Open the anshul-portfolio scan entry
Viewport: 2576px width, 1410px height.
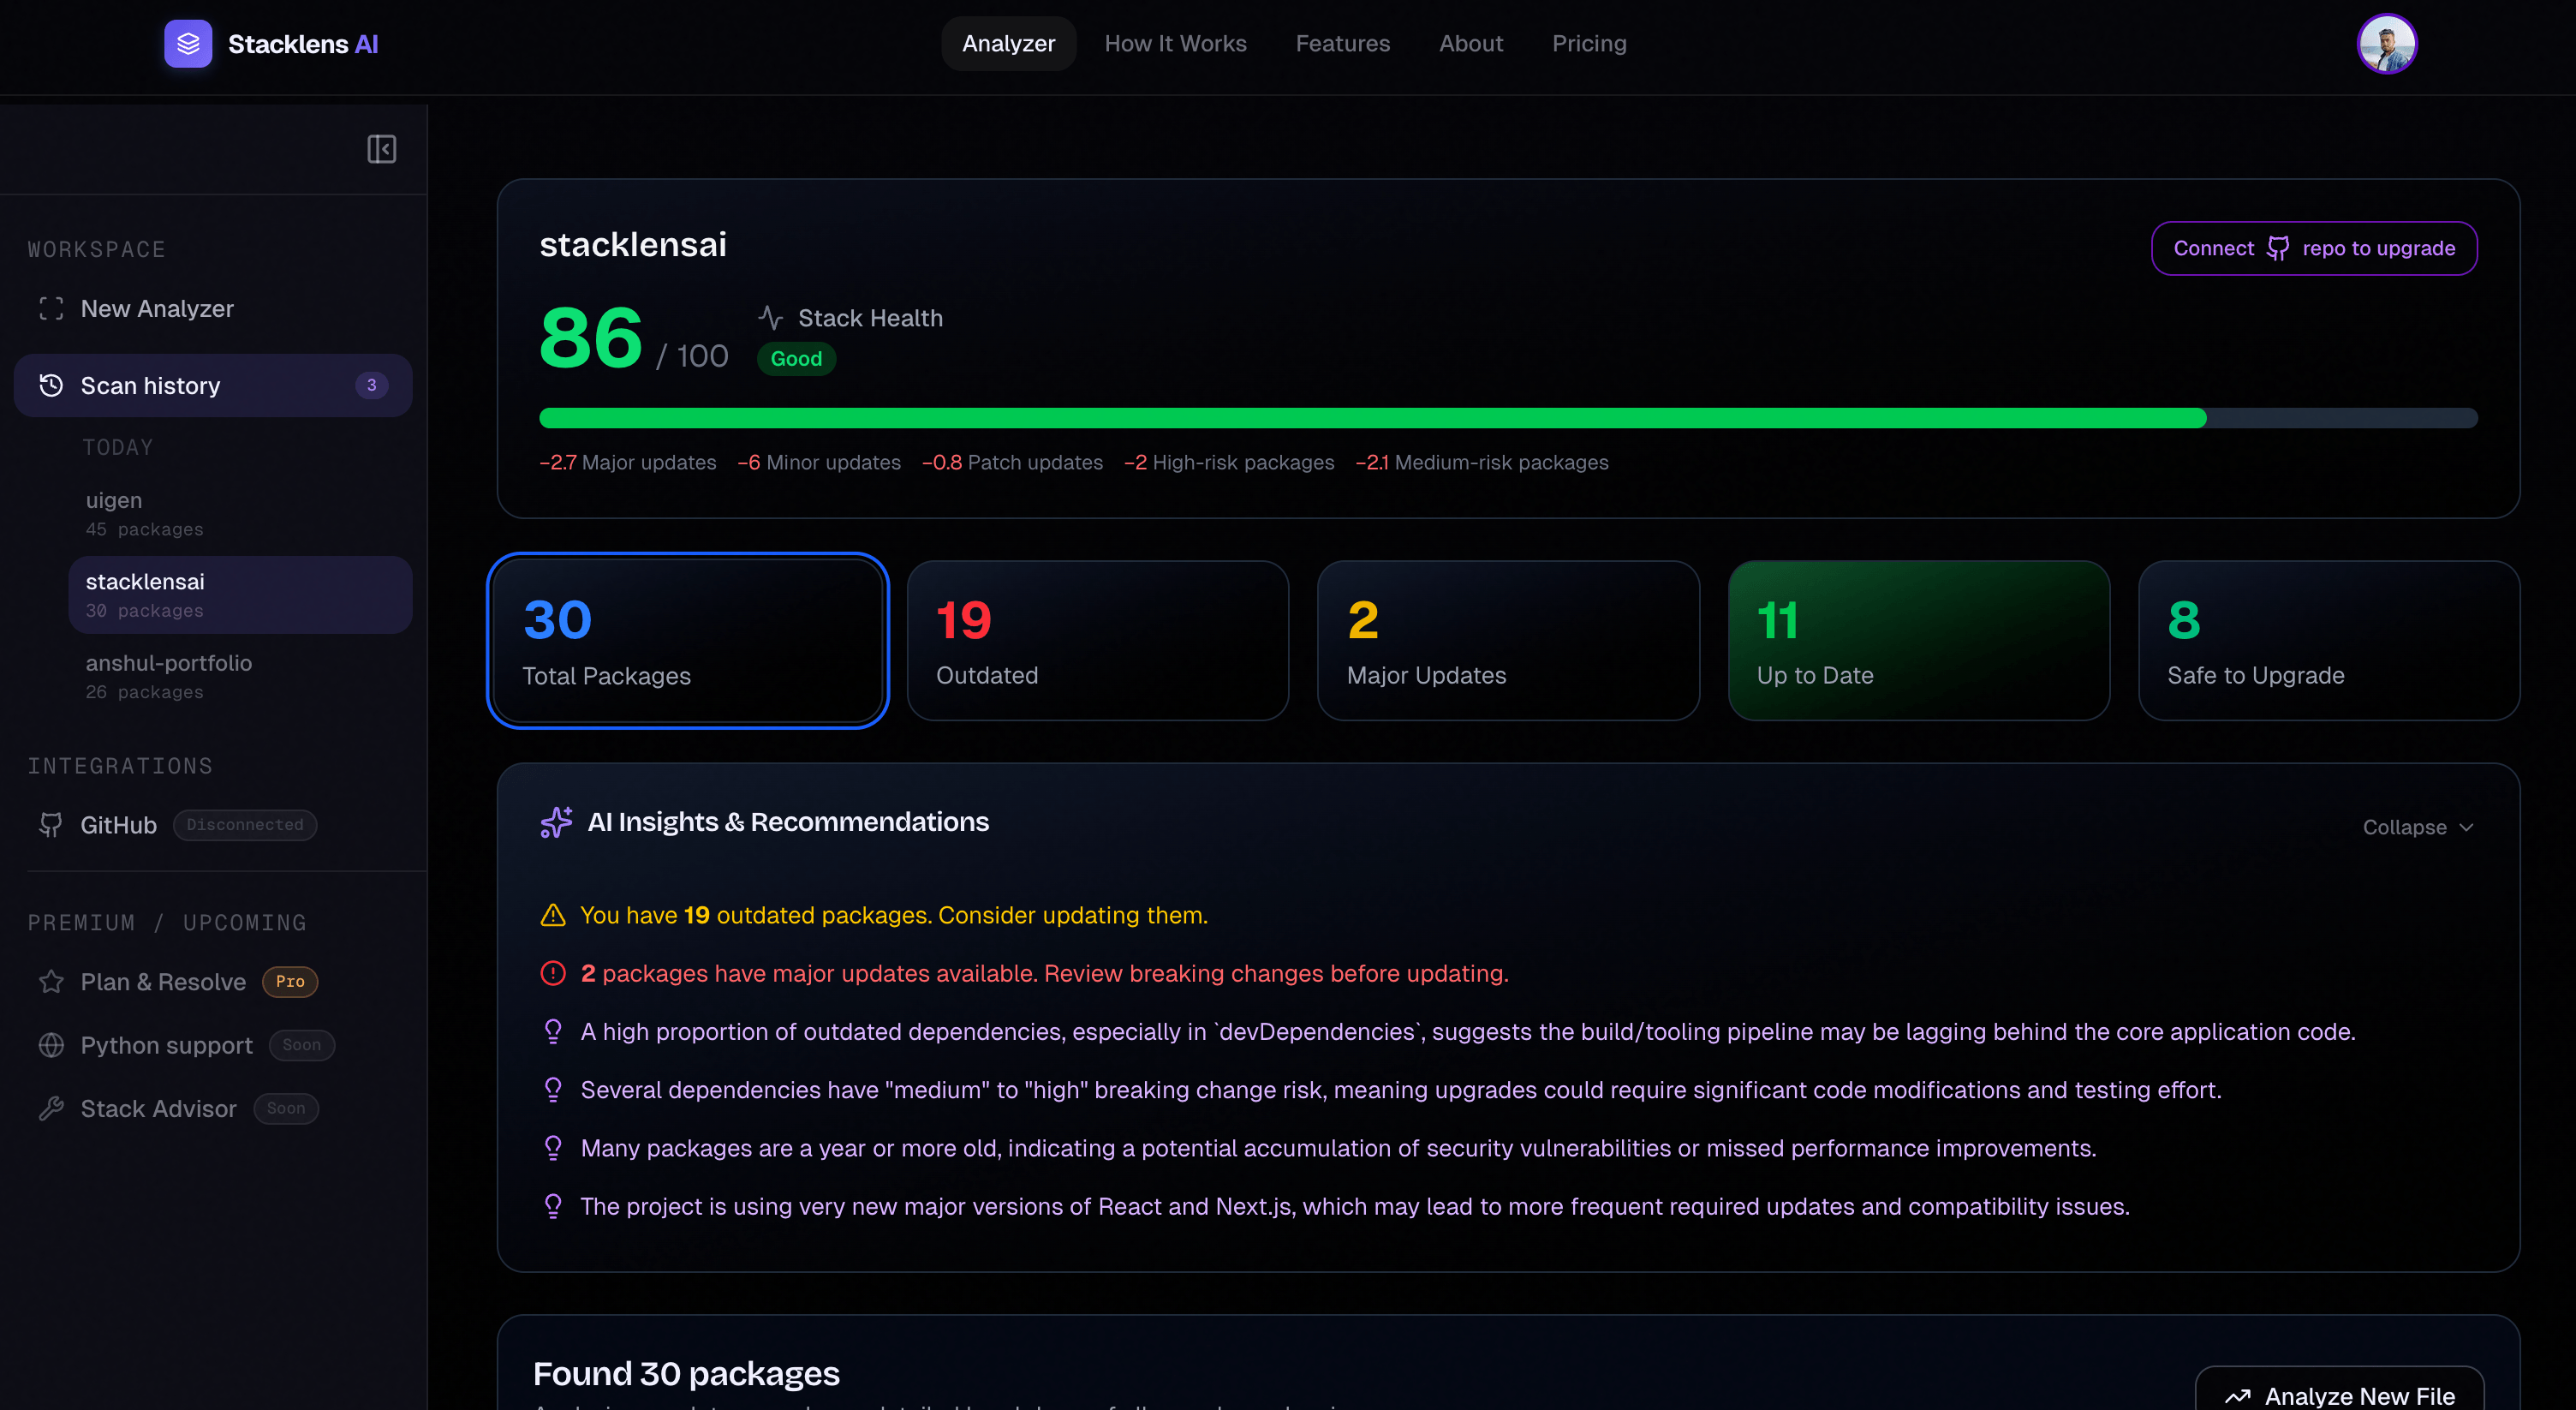240,676
